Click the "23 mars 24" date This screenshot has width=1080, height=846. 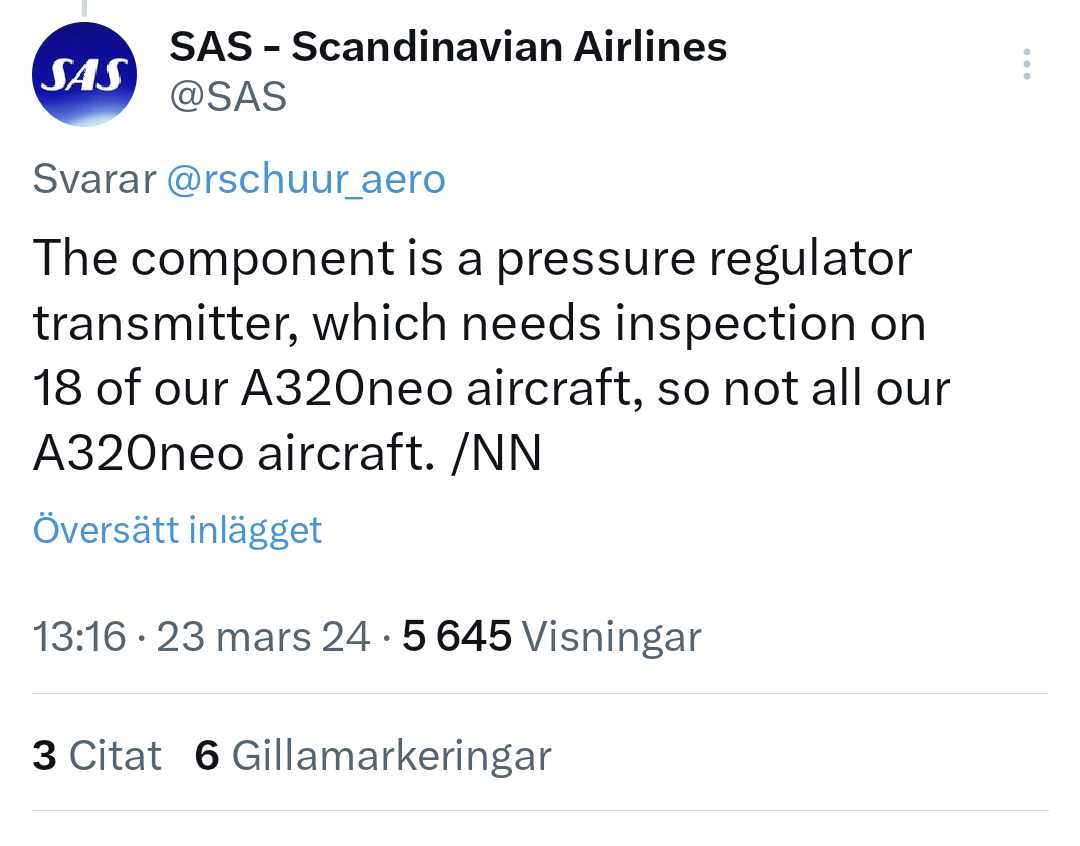click(x=263, y=636)
